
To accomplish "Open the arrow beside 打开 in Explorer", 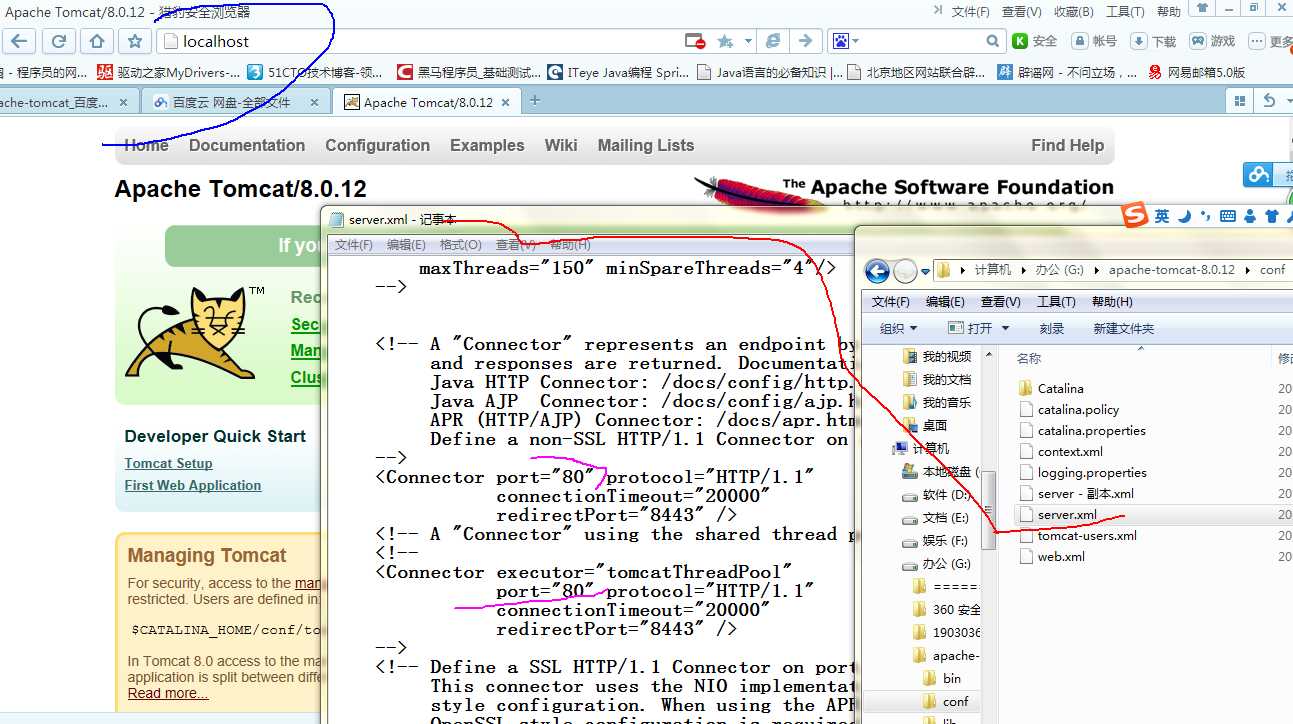I will (x=1005, y=328).
